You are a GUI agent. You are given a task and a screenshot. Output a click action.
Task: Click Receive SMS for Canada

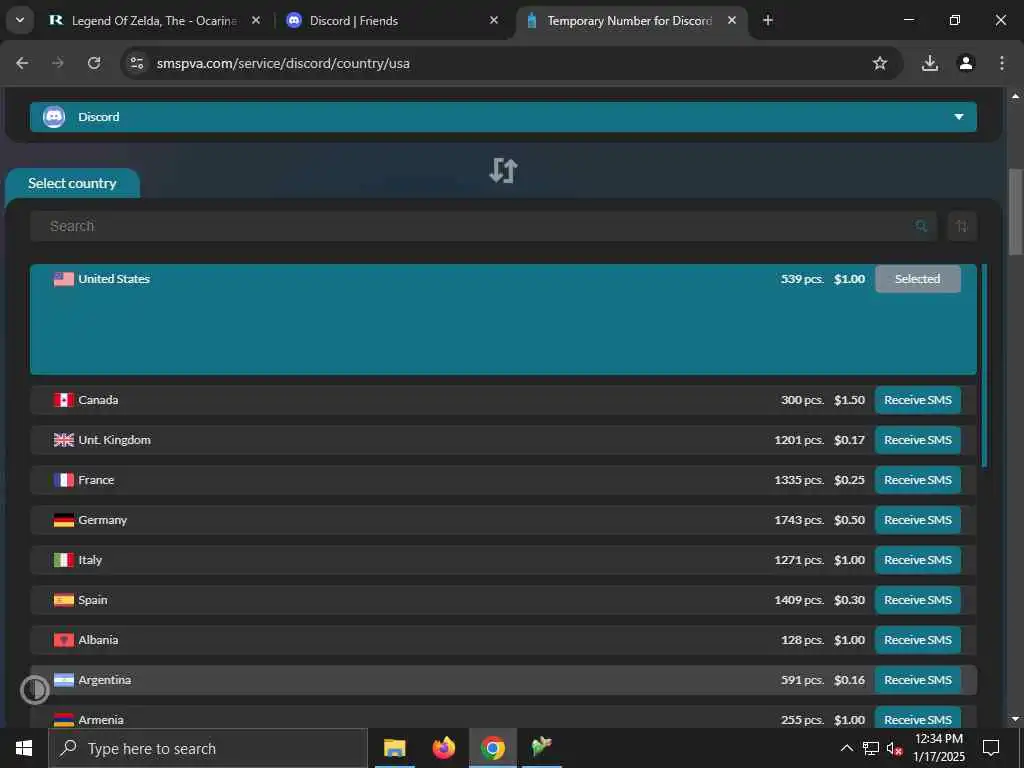(x=918, y=400)
